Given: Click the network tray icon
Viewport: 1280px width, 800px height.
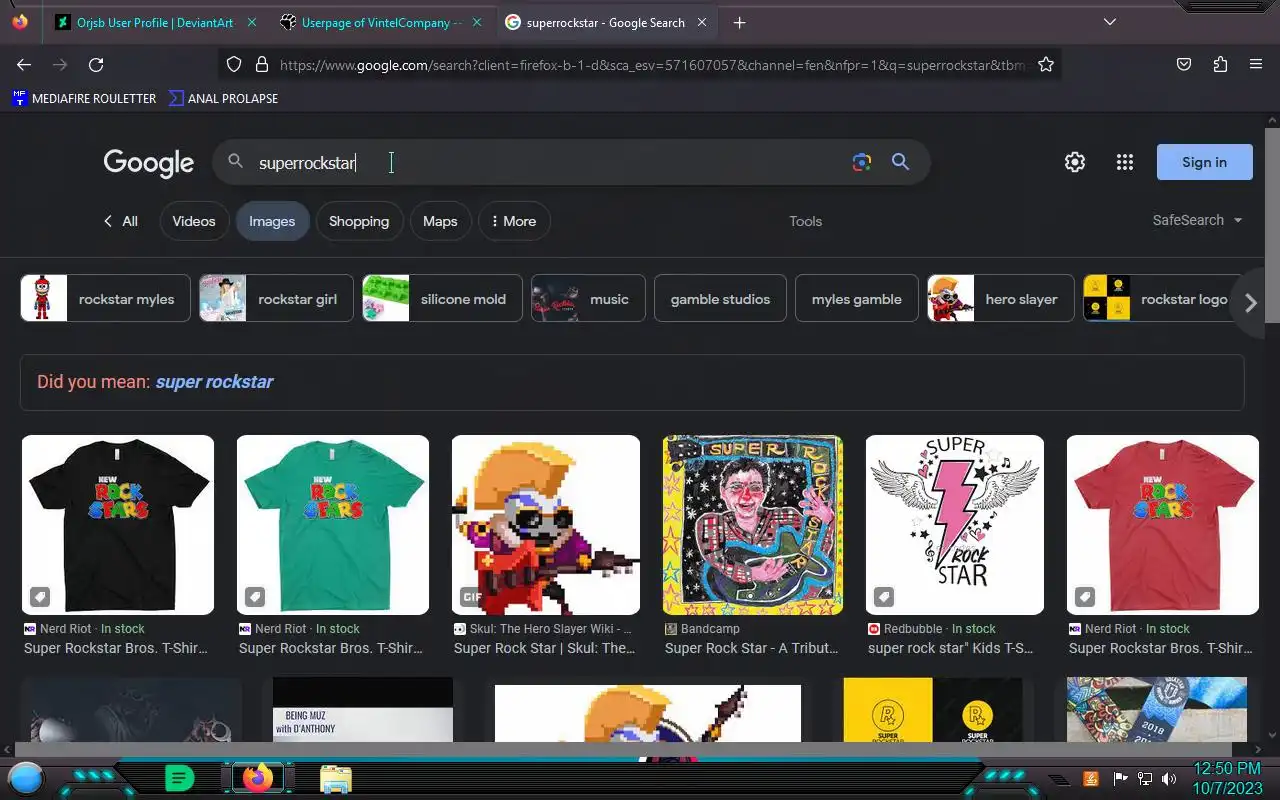Looking at the screenshot, I should 1145,778.
